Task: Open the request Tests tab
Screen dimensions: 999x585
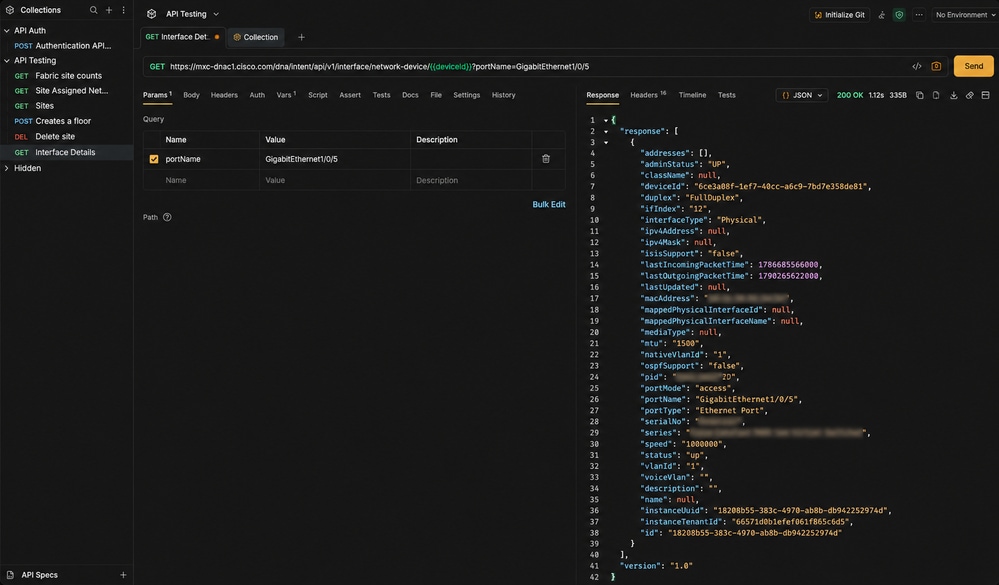Action: 381,95
